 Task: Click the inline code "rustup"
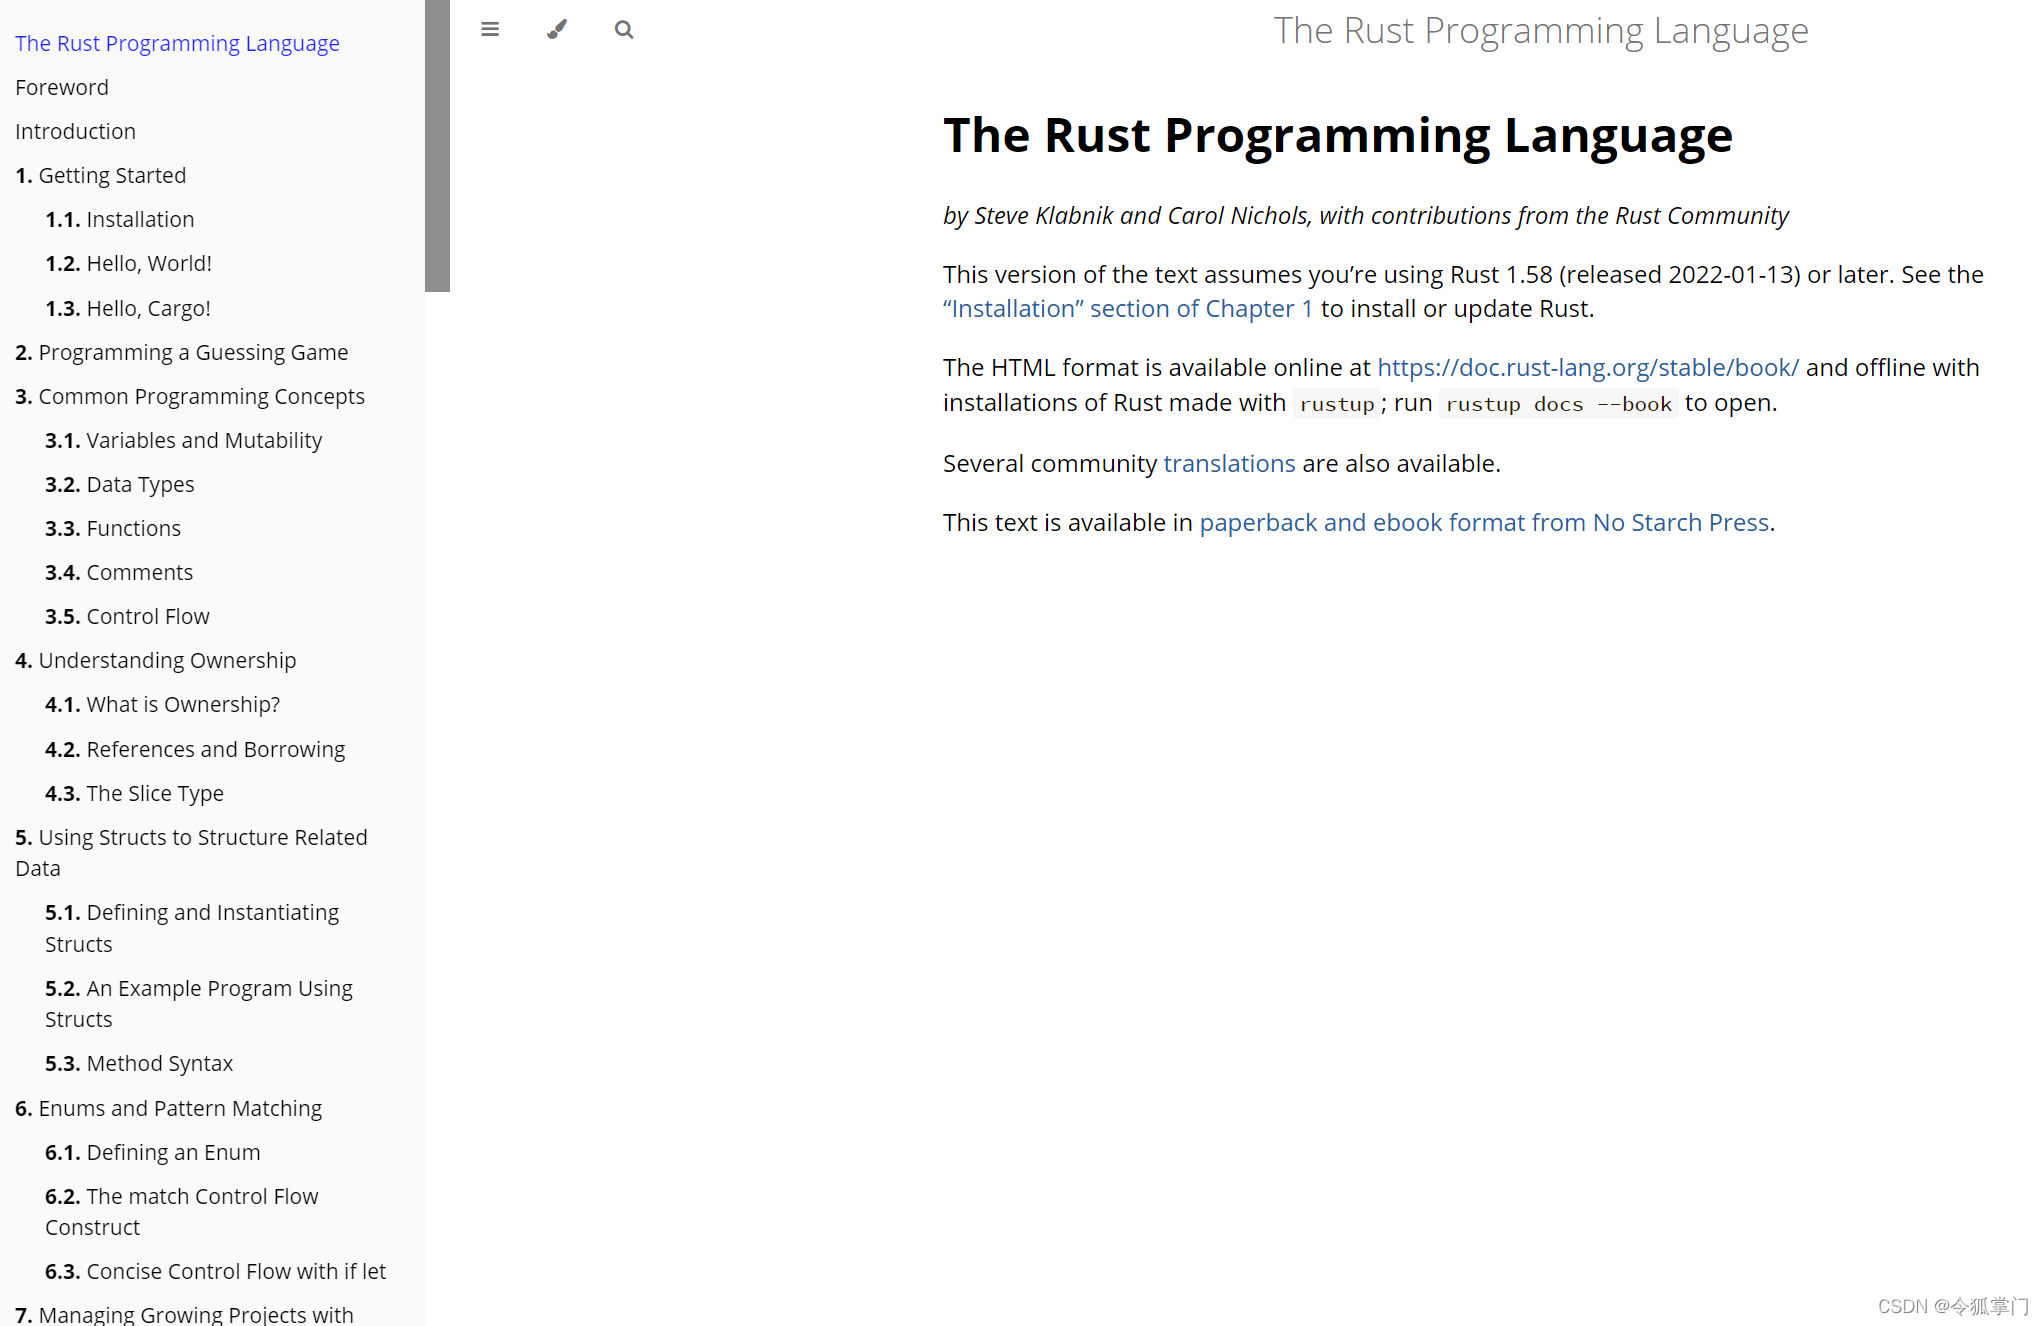[1337, 404]
